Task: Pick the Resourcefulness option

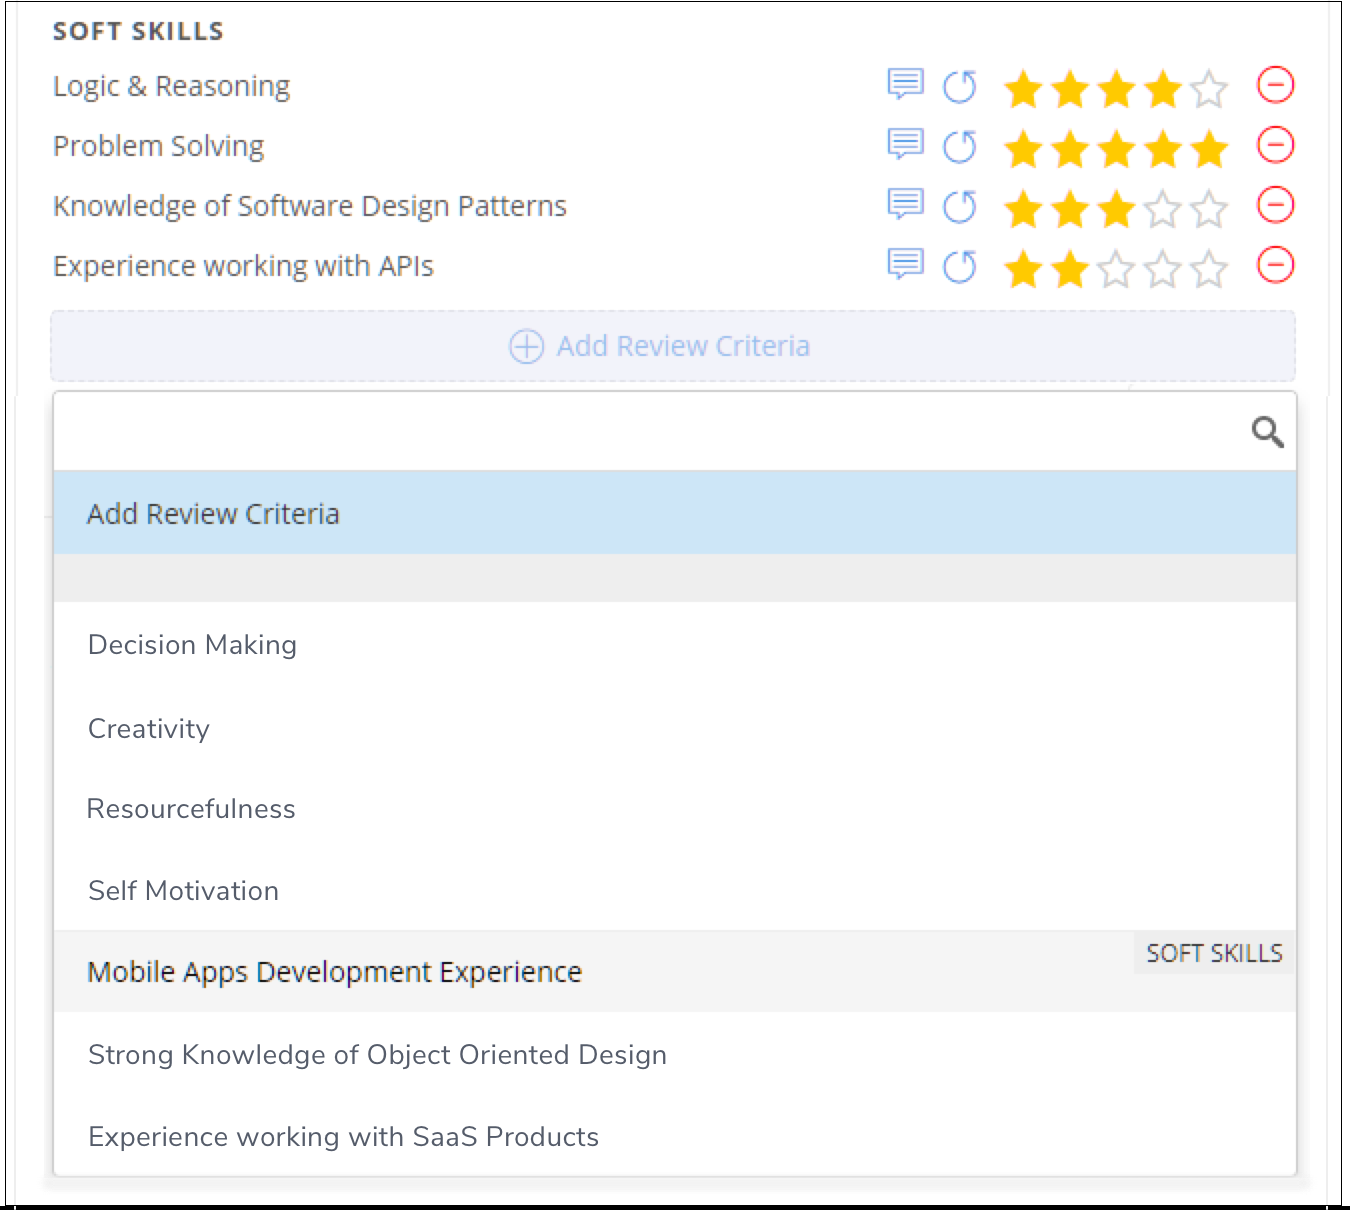Action: (x=191, y=809)
